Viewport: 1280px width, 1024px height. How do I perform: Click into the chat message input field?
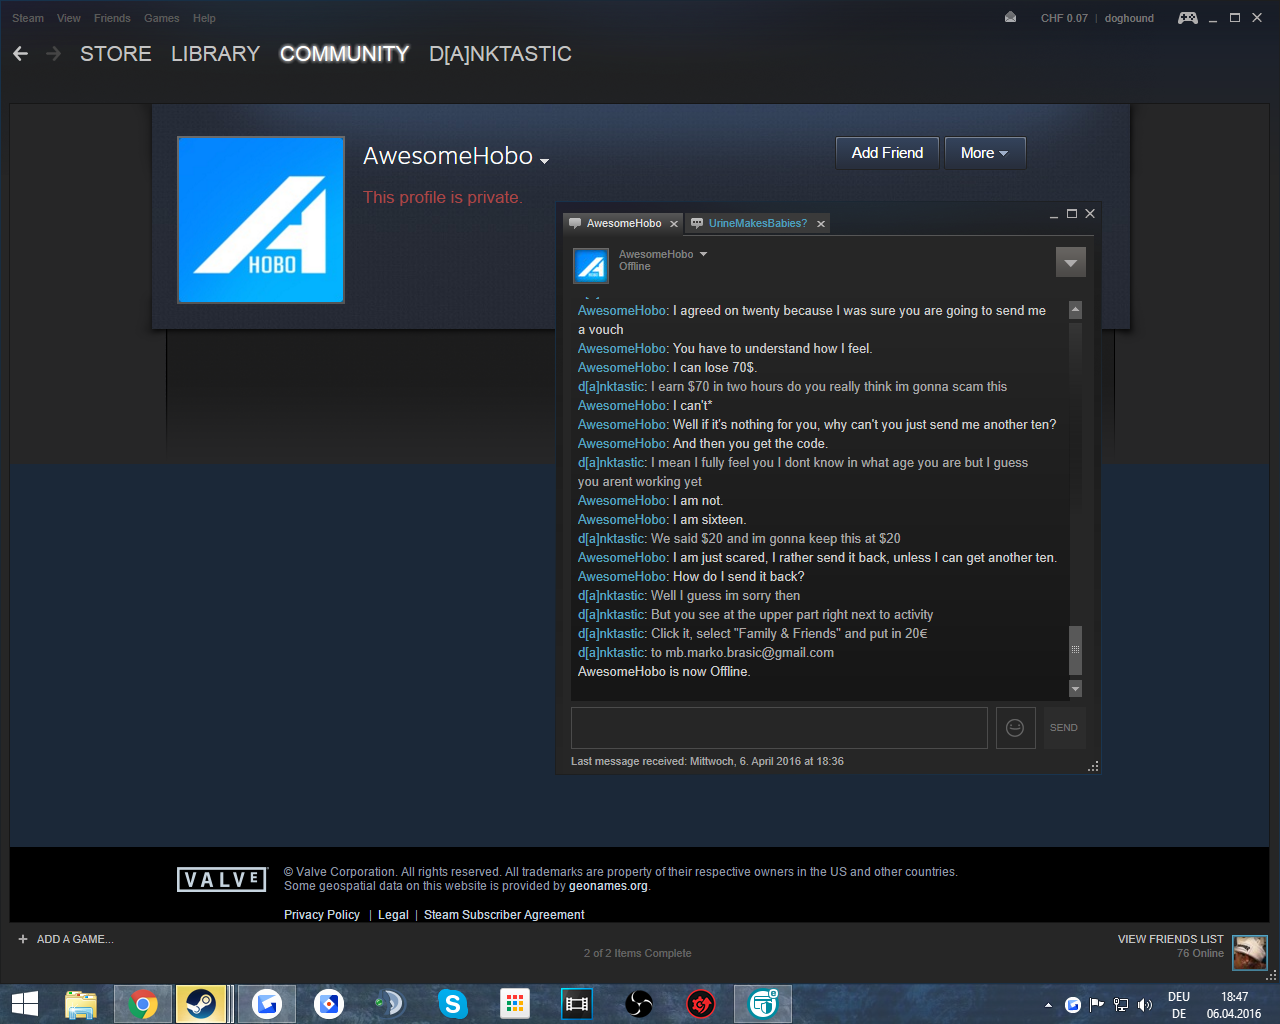pyautogui.click(x=779, y=728)
